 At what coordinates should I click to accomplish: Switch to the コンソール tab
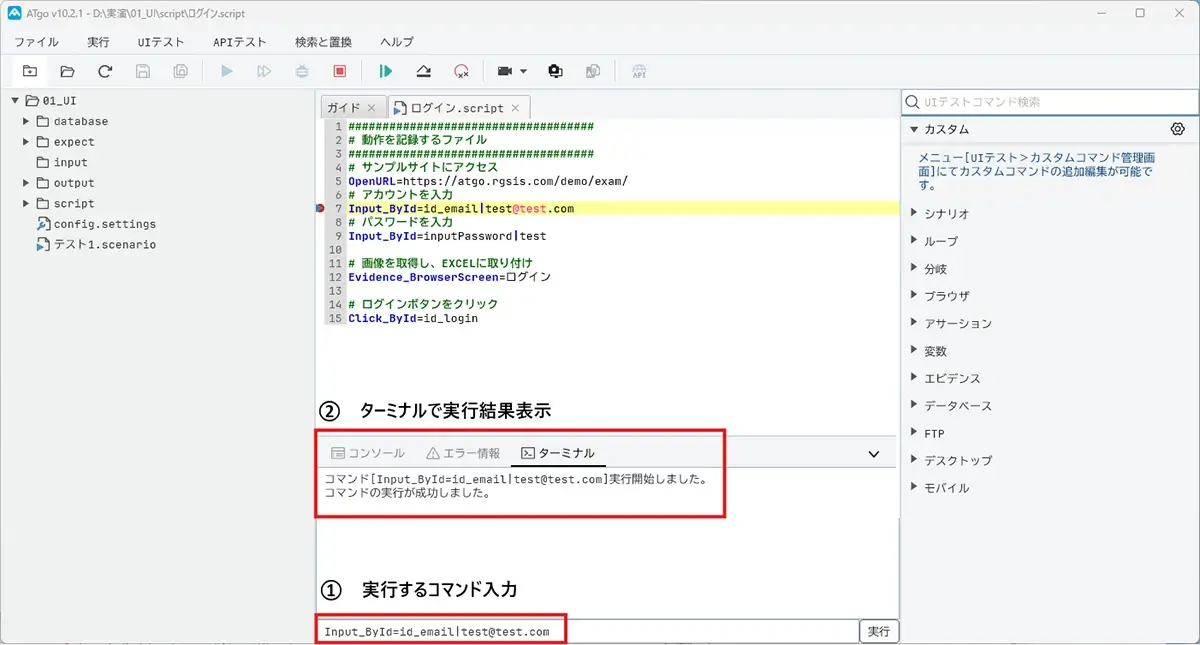(x=367, y=453)
